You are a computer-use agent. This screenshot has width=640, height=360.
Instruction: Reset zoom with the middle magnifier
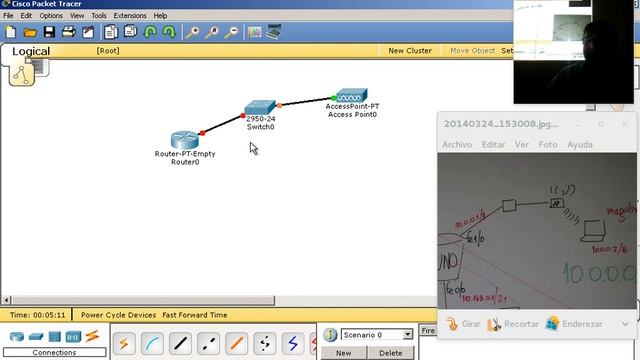212,32
